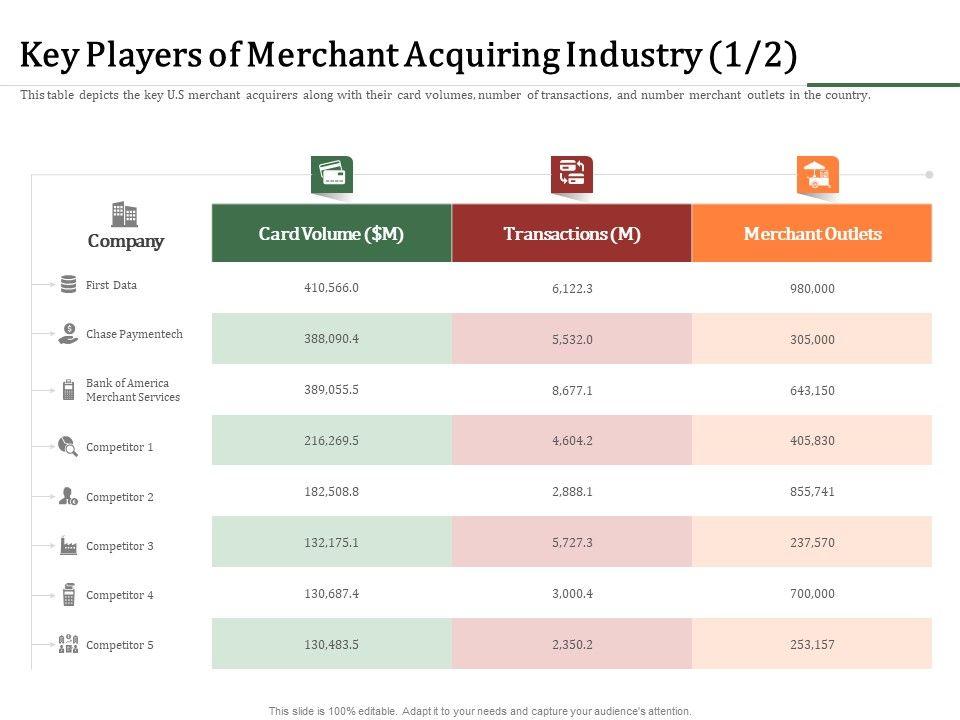This screenshot has width=960, height=720.
Task: Click the Bank of America icon
Action: (68, 390)
